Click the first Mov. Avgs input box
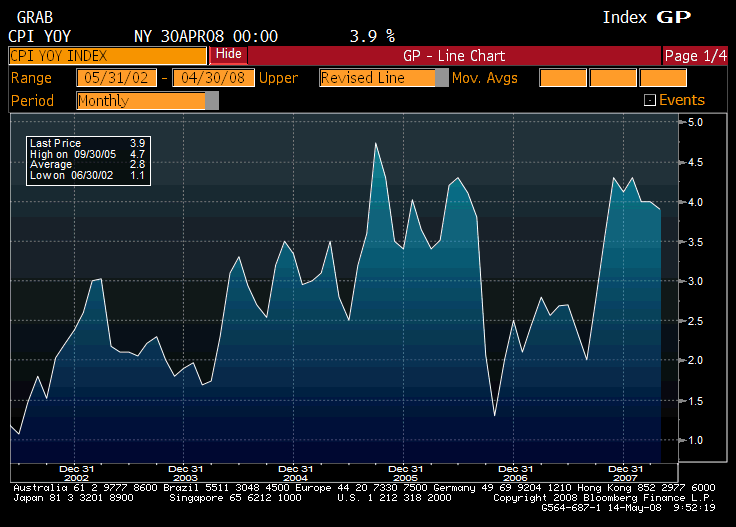 [562, 78]
